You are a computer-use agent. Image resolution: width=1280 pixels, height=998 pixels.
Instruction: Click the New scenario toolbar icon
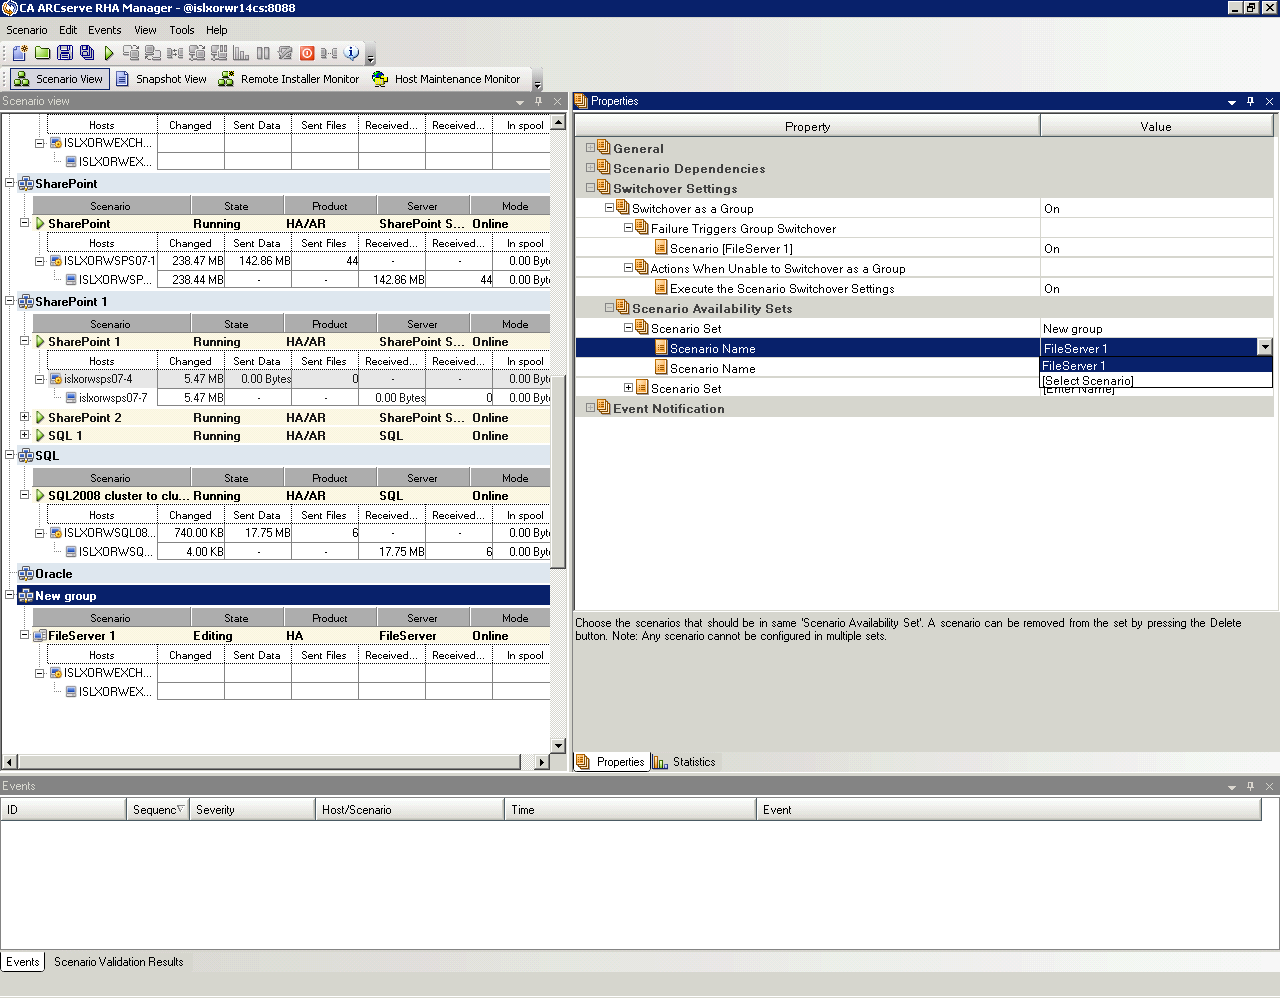(x=20, y=53)
